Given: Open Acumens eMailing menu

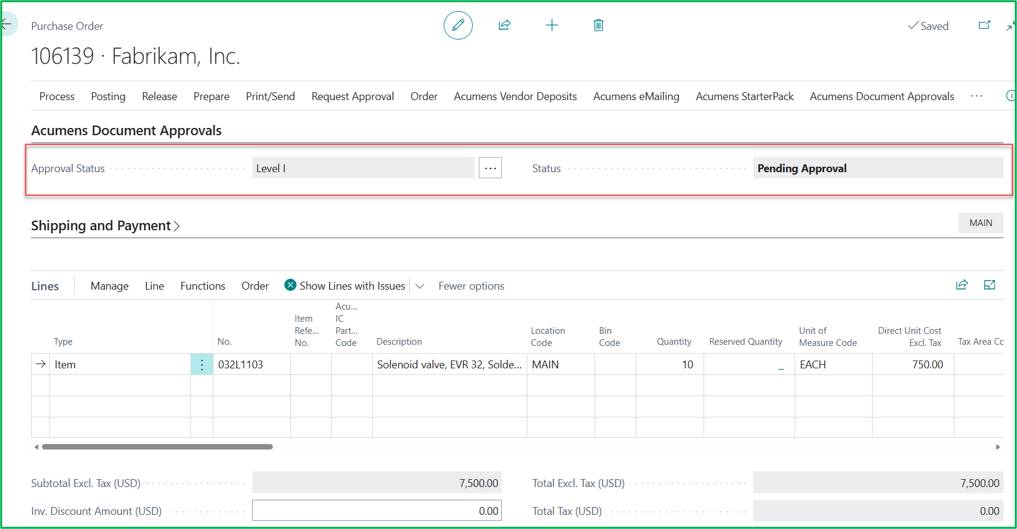Looking at the screenshot, I should tap(636, 96).
